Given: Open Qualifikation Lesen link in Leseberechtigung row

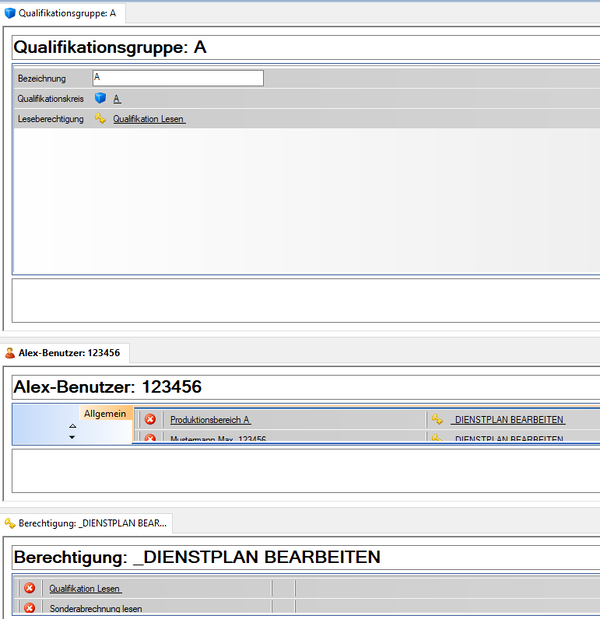Looking at the screenshot, I should pyautogui.click(x=148, y=119).
